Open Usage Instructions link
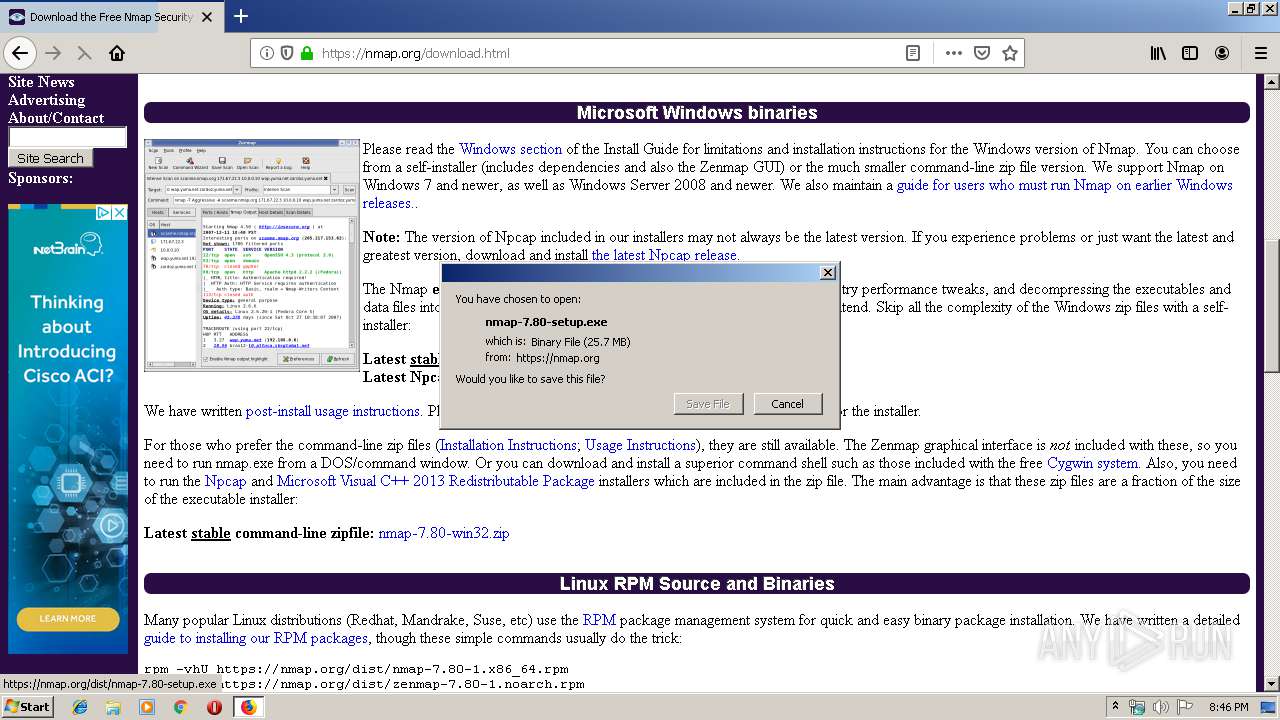 (640, 445)
